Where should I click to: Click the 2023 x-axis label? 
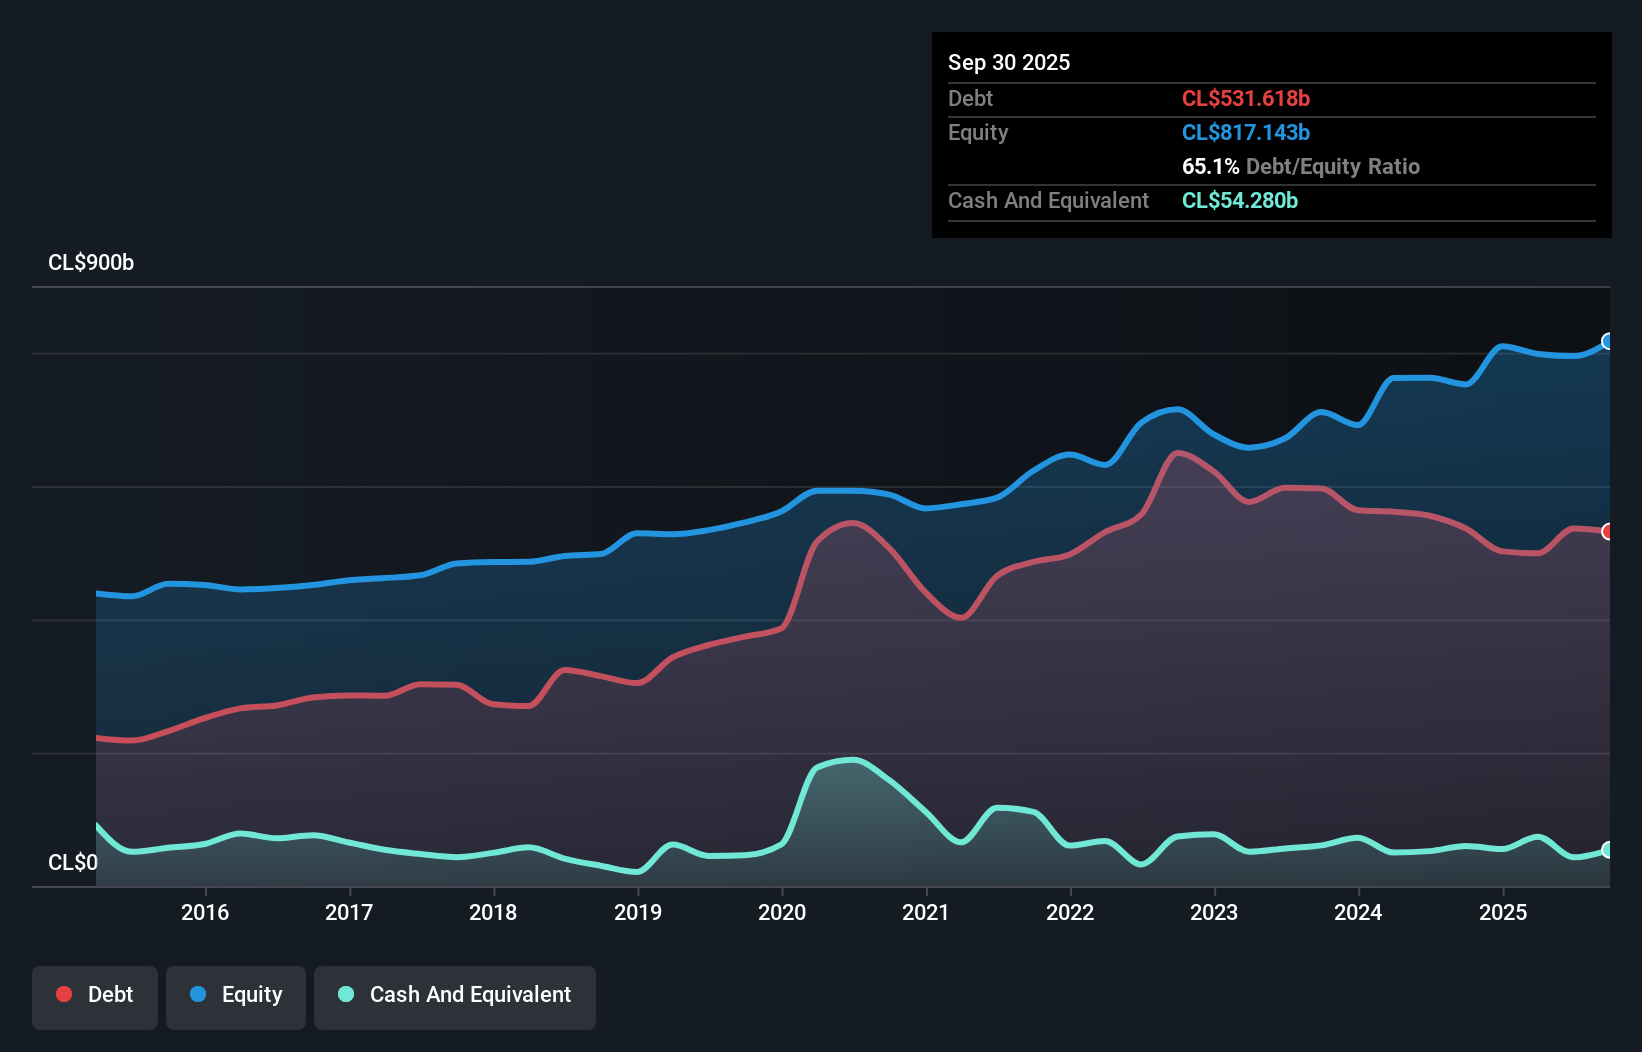pyautogui.click(x=1214, y=912)
